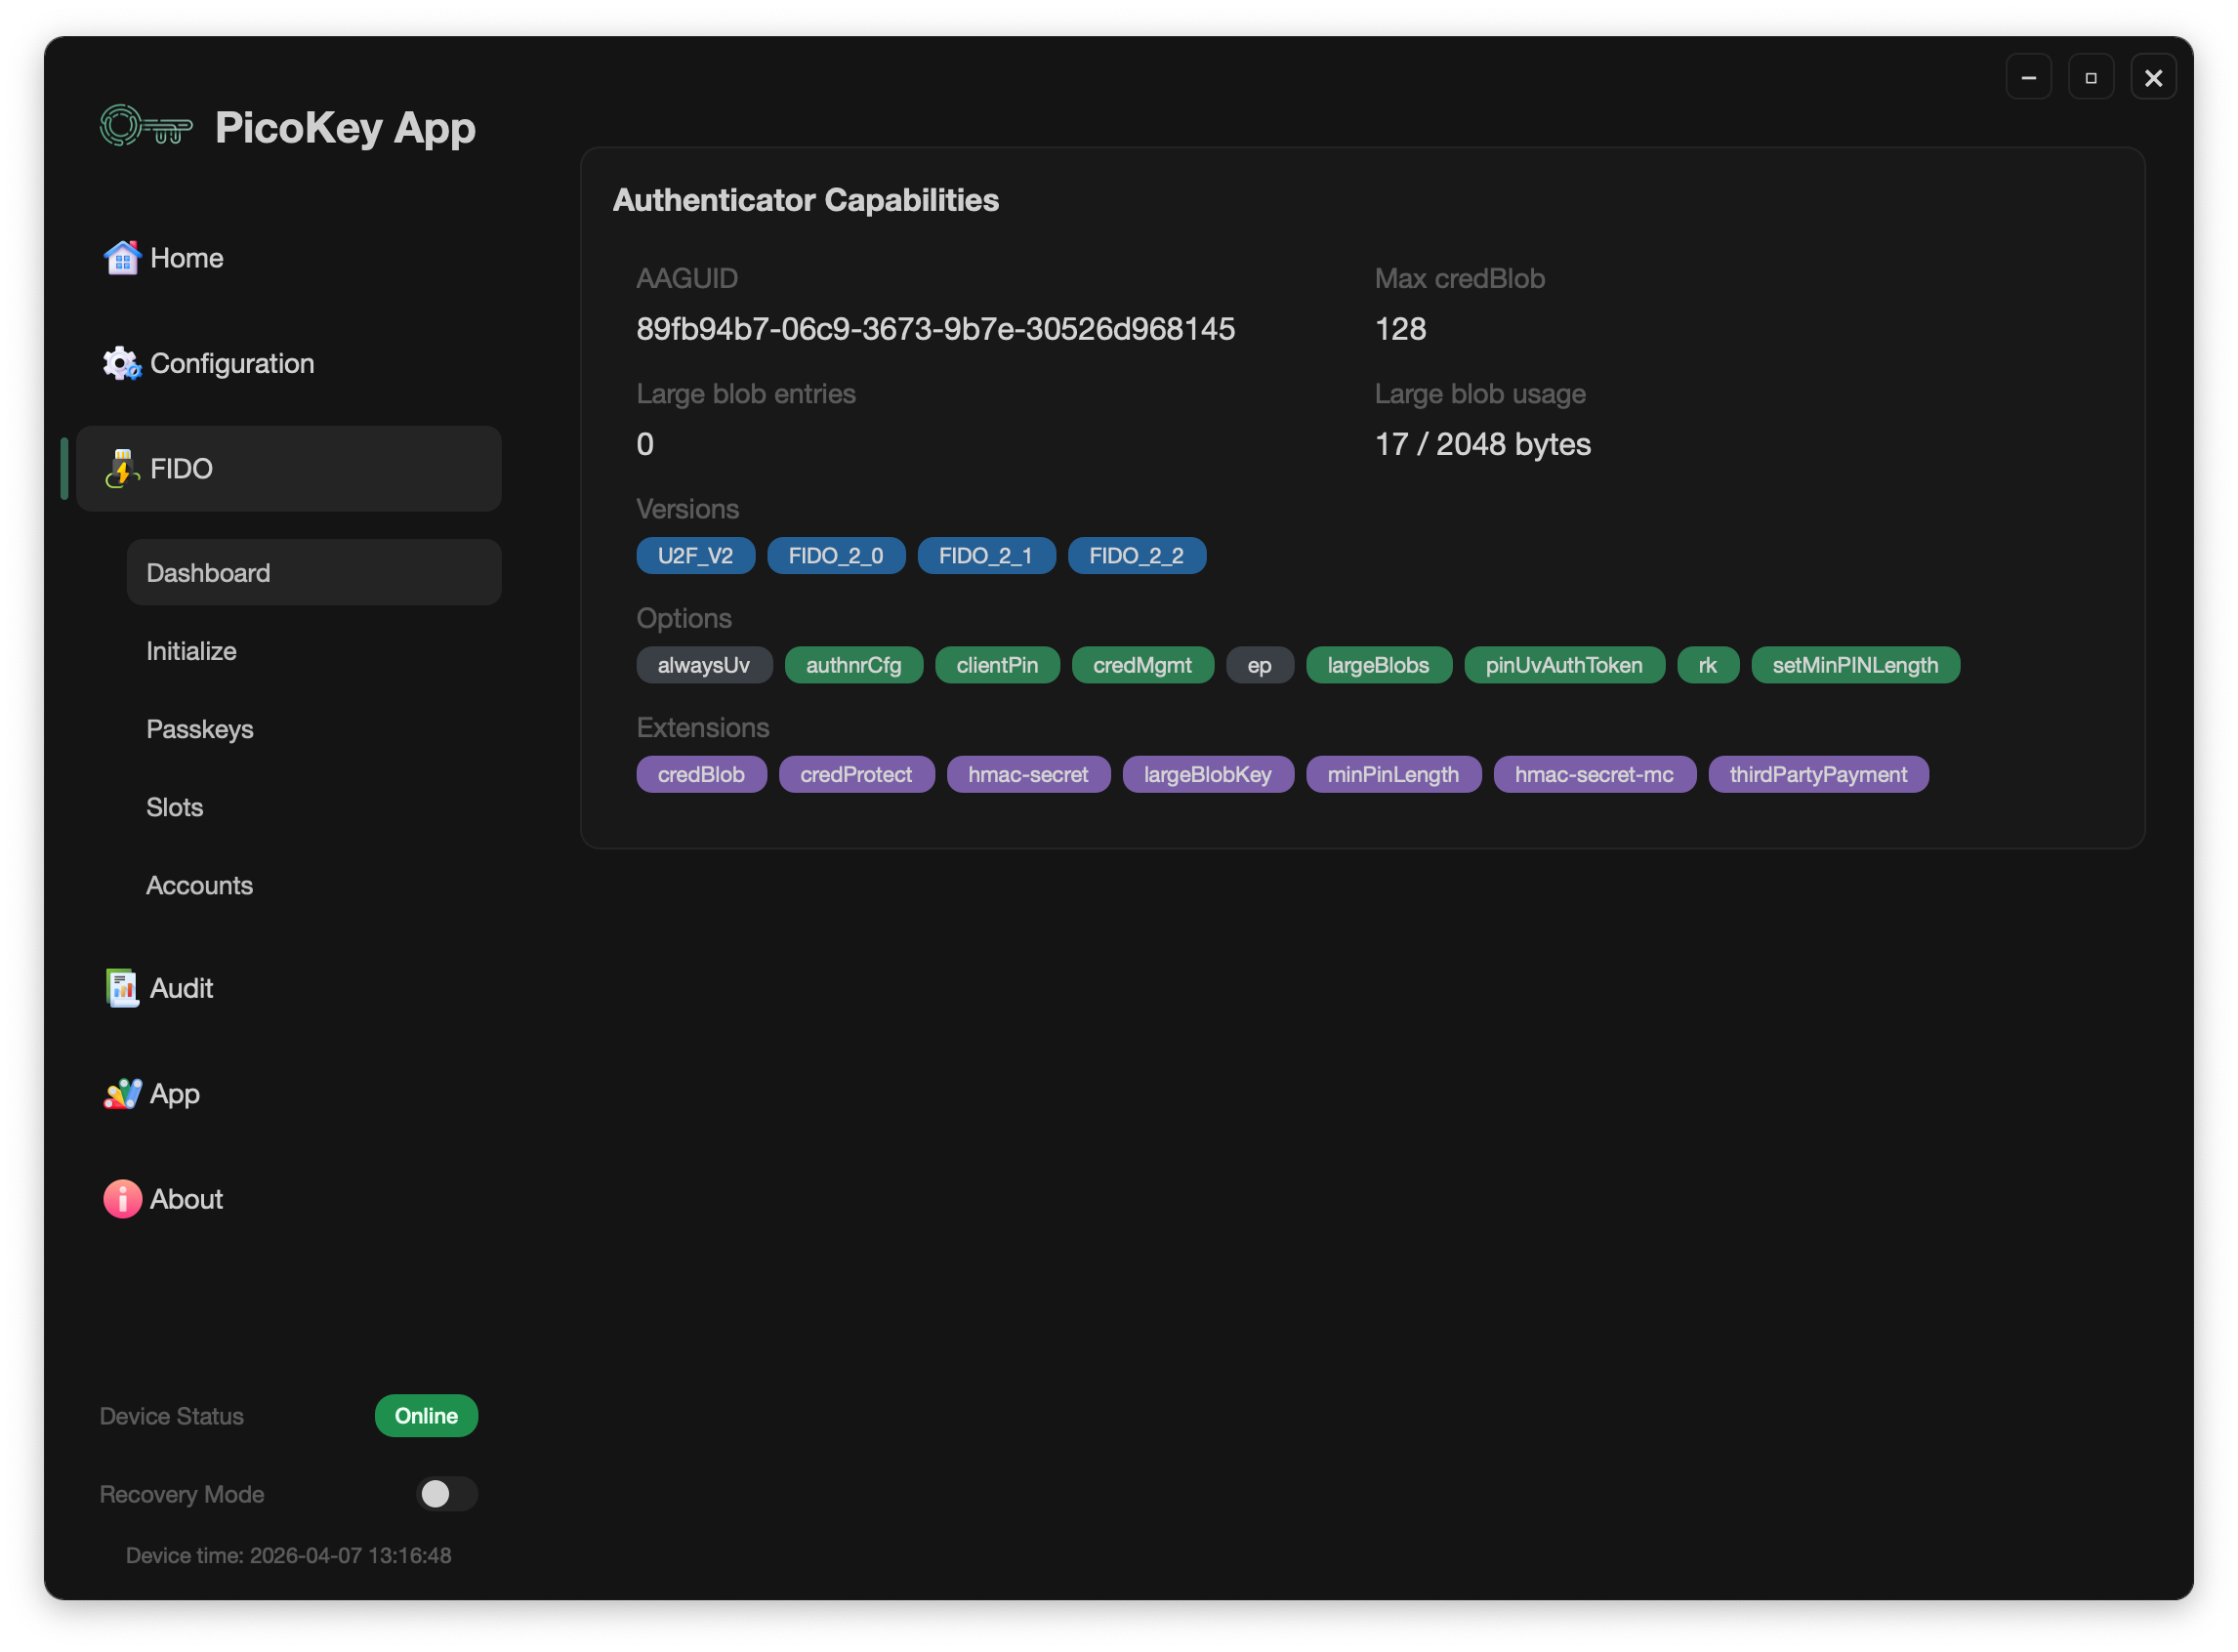Click the PicoKey App key logo
The image size is (2238, 1652).
point(144,126)
